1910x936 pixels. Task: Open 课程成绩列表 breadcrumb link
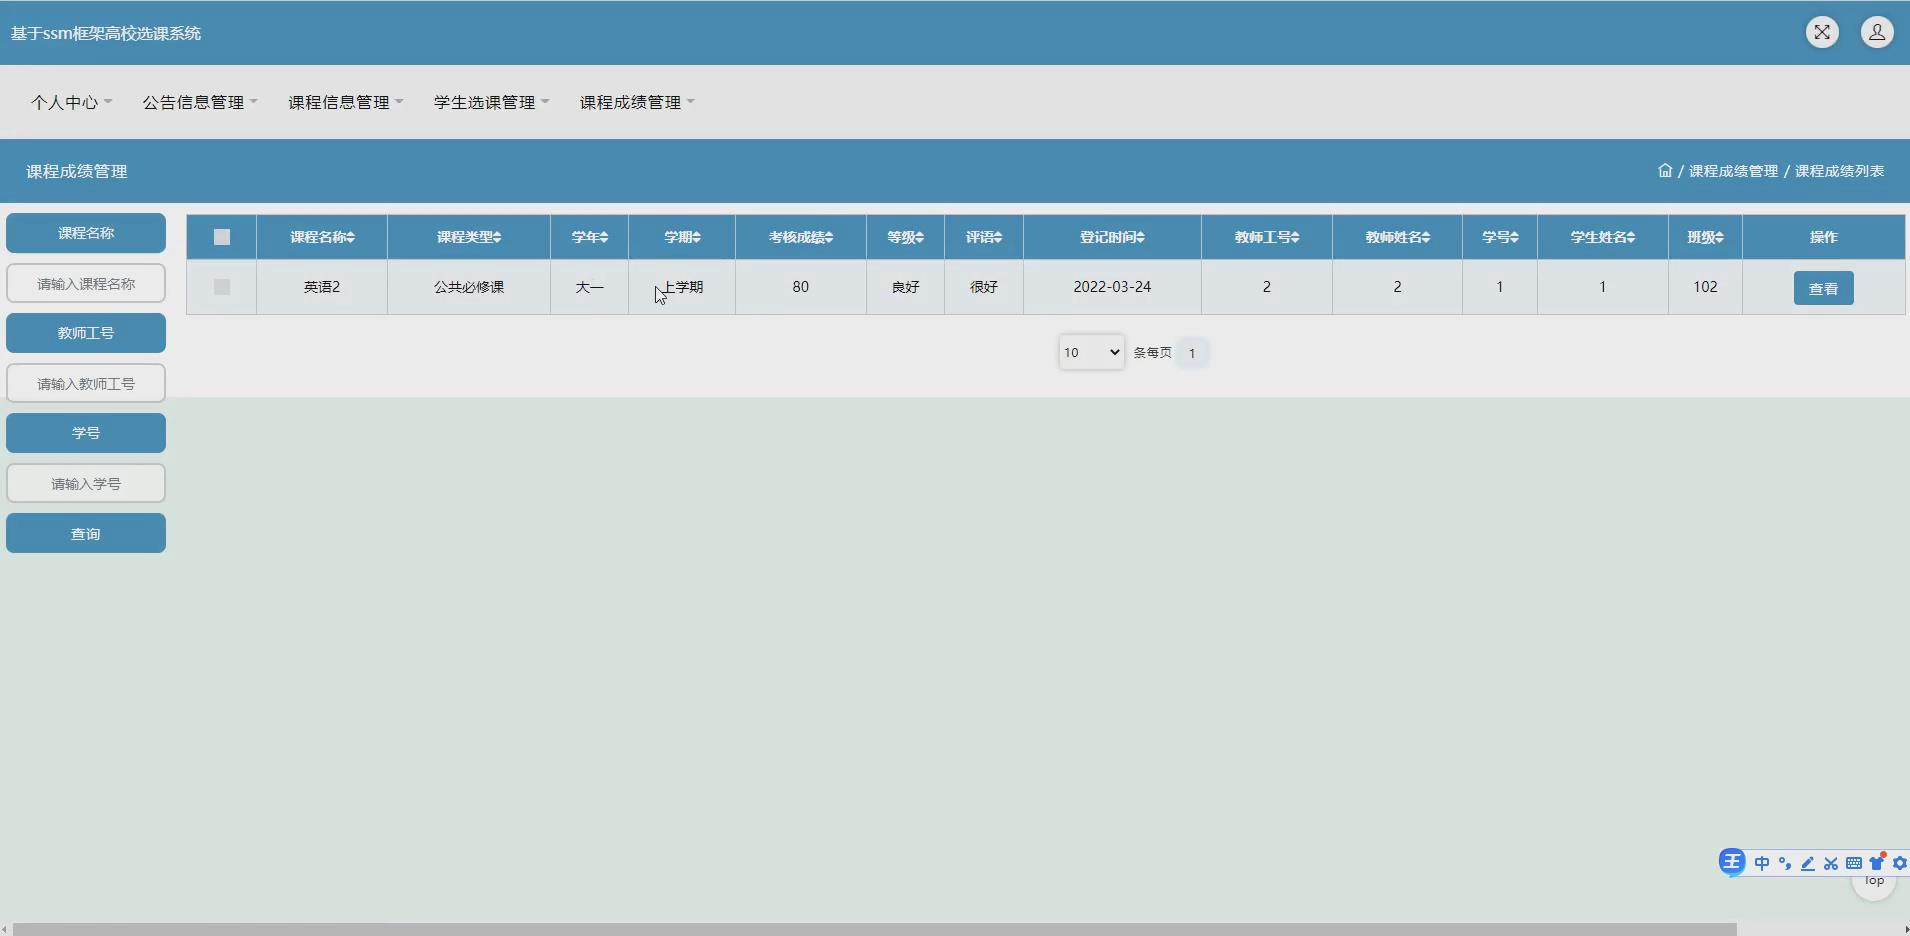[1839, 171]
